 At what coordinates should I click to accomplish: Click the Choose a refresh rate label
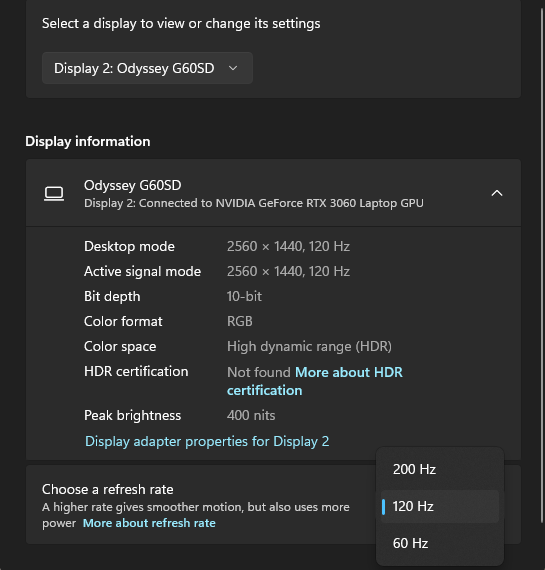[108, 489]
